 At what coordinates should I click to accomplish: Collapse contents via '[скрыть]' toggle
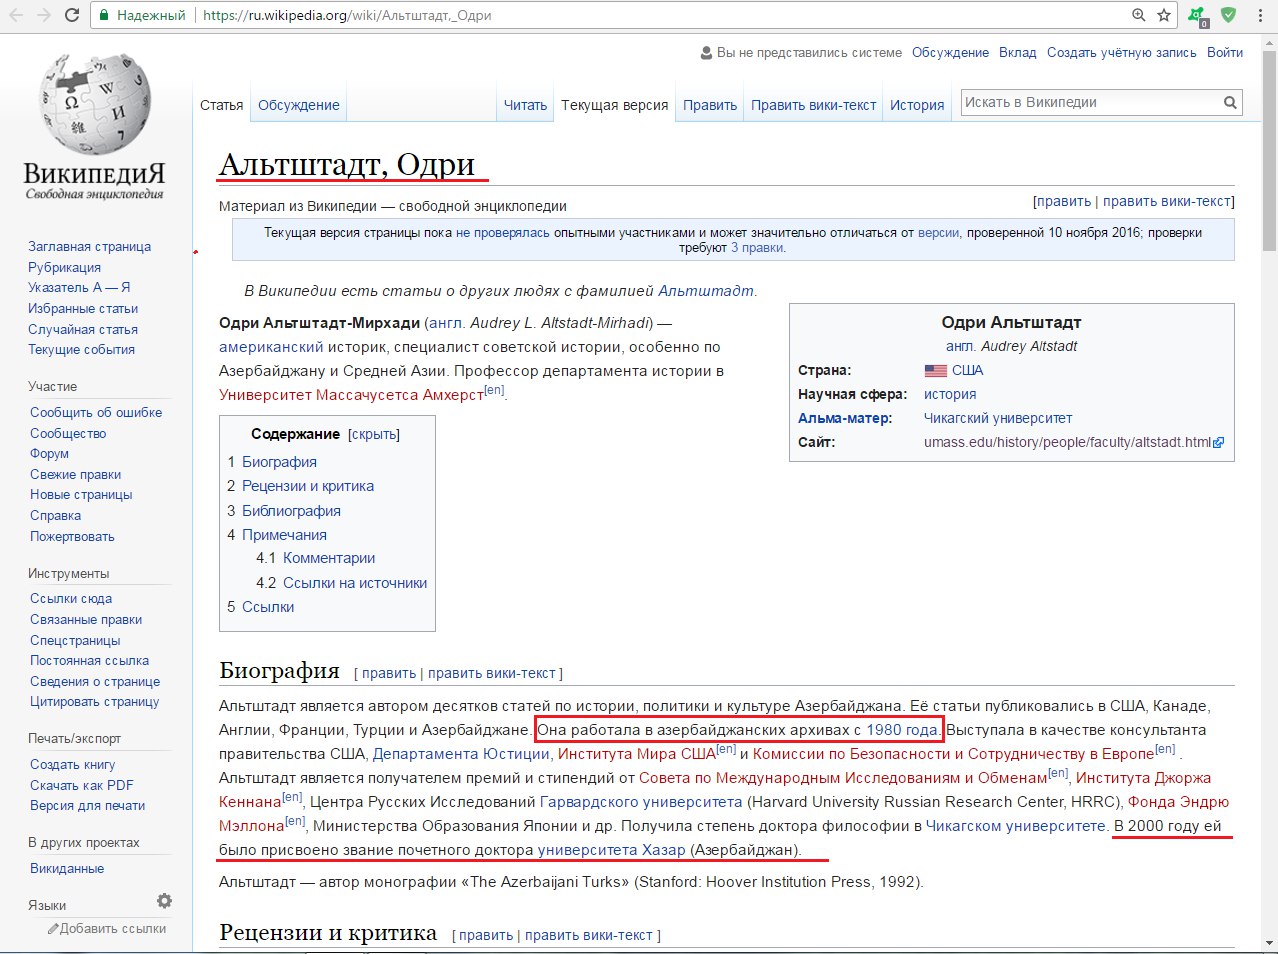[374, 435]
